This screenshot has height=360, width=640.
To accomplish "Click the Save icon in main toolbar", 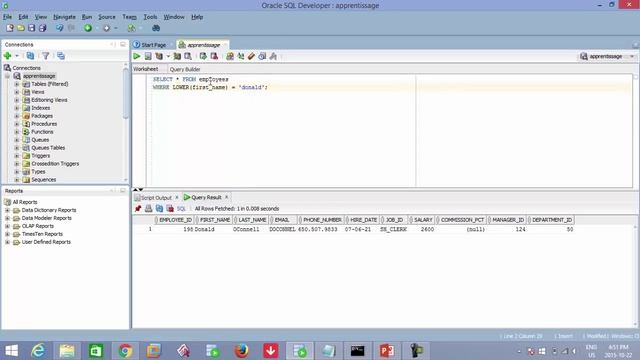I will (x=31, y=28).
